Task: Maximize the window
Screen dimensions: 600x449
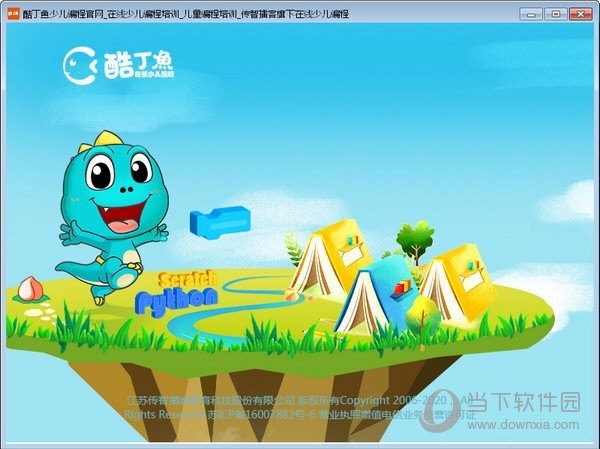Action: pyautogui.click(x=556, y=14)
